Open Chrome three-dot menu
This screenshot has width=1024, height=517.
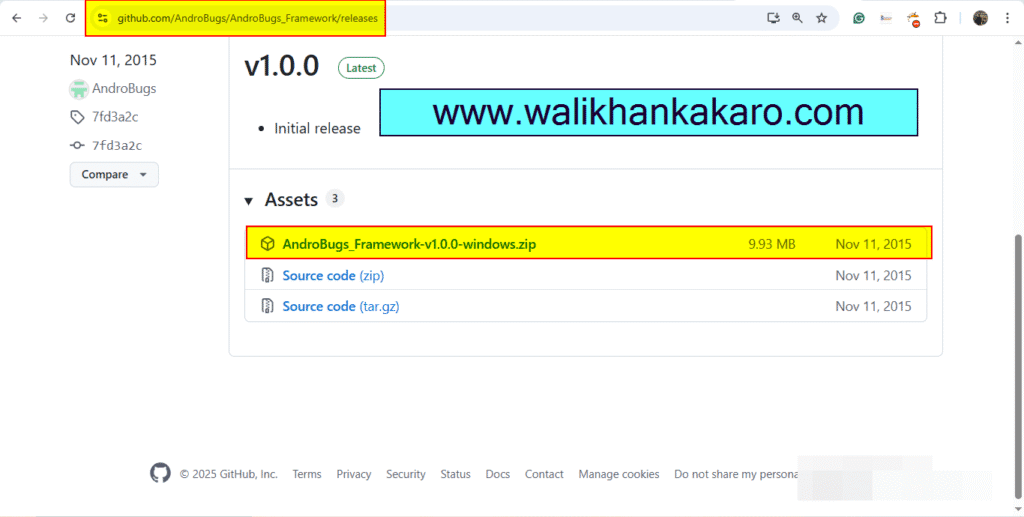tap(1008, 18)
